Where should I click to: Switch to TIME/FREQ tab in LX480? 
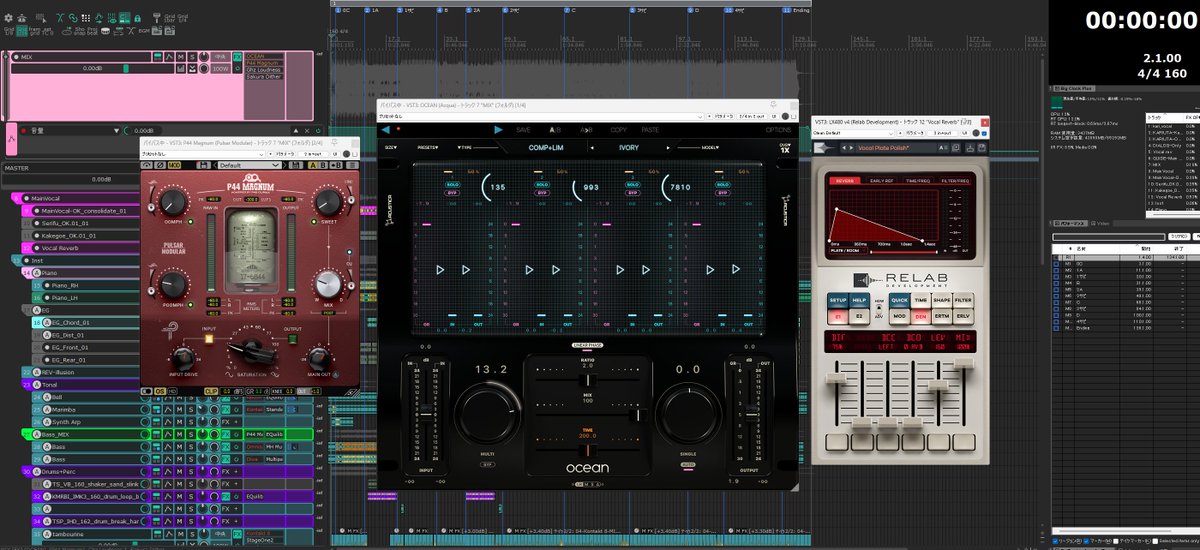[x=918, y=180]
